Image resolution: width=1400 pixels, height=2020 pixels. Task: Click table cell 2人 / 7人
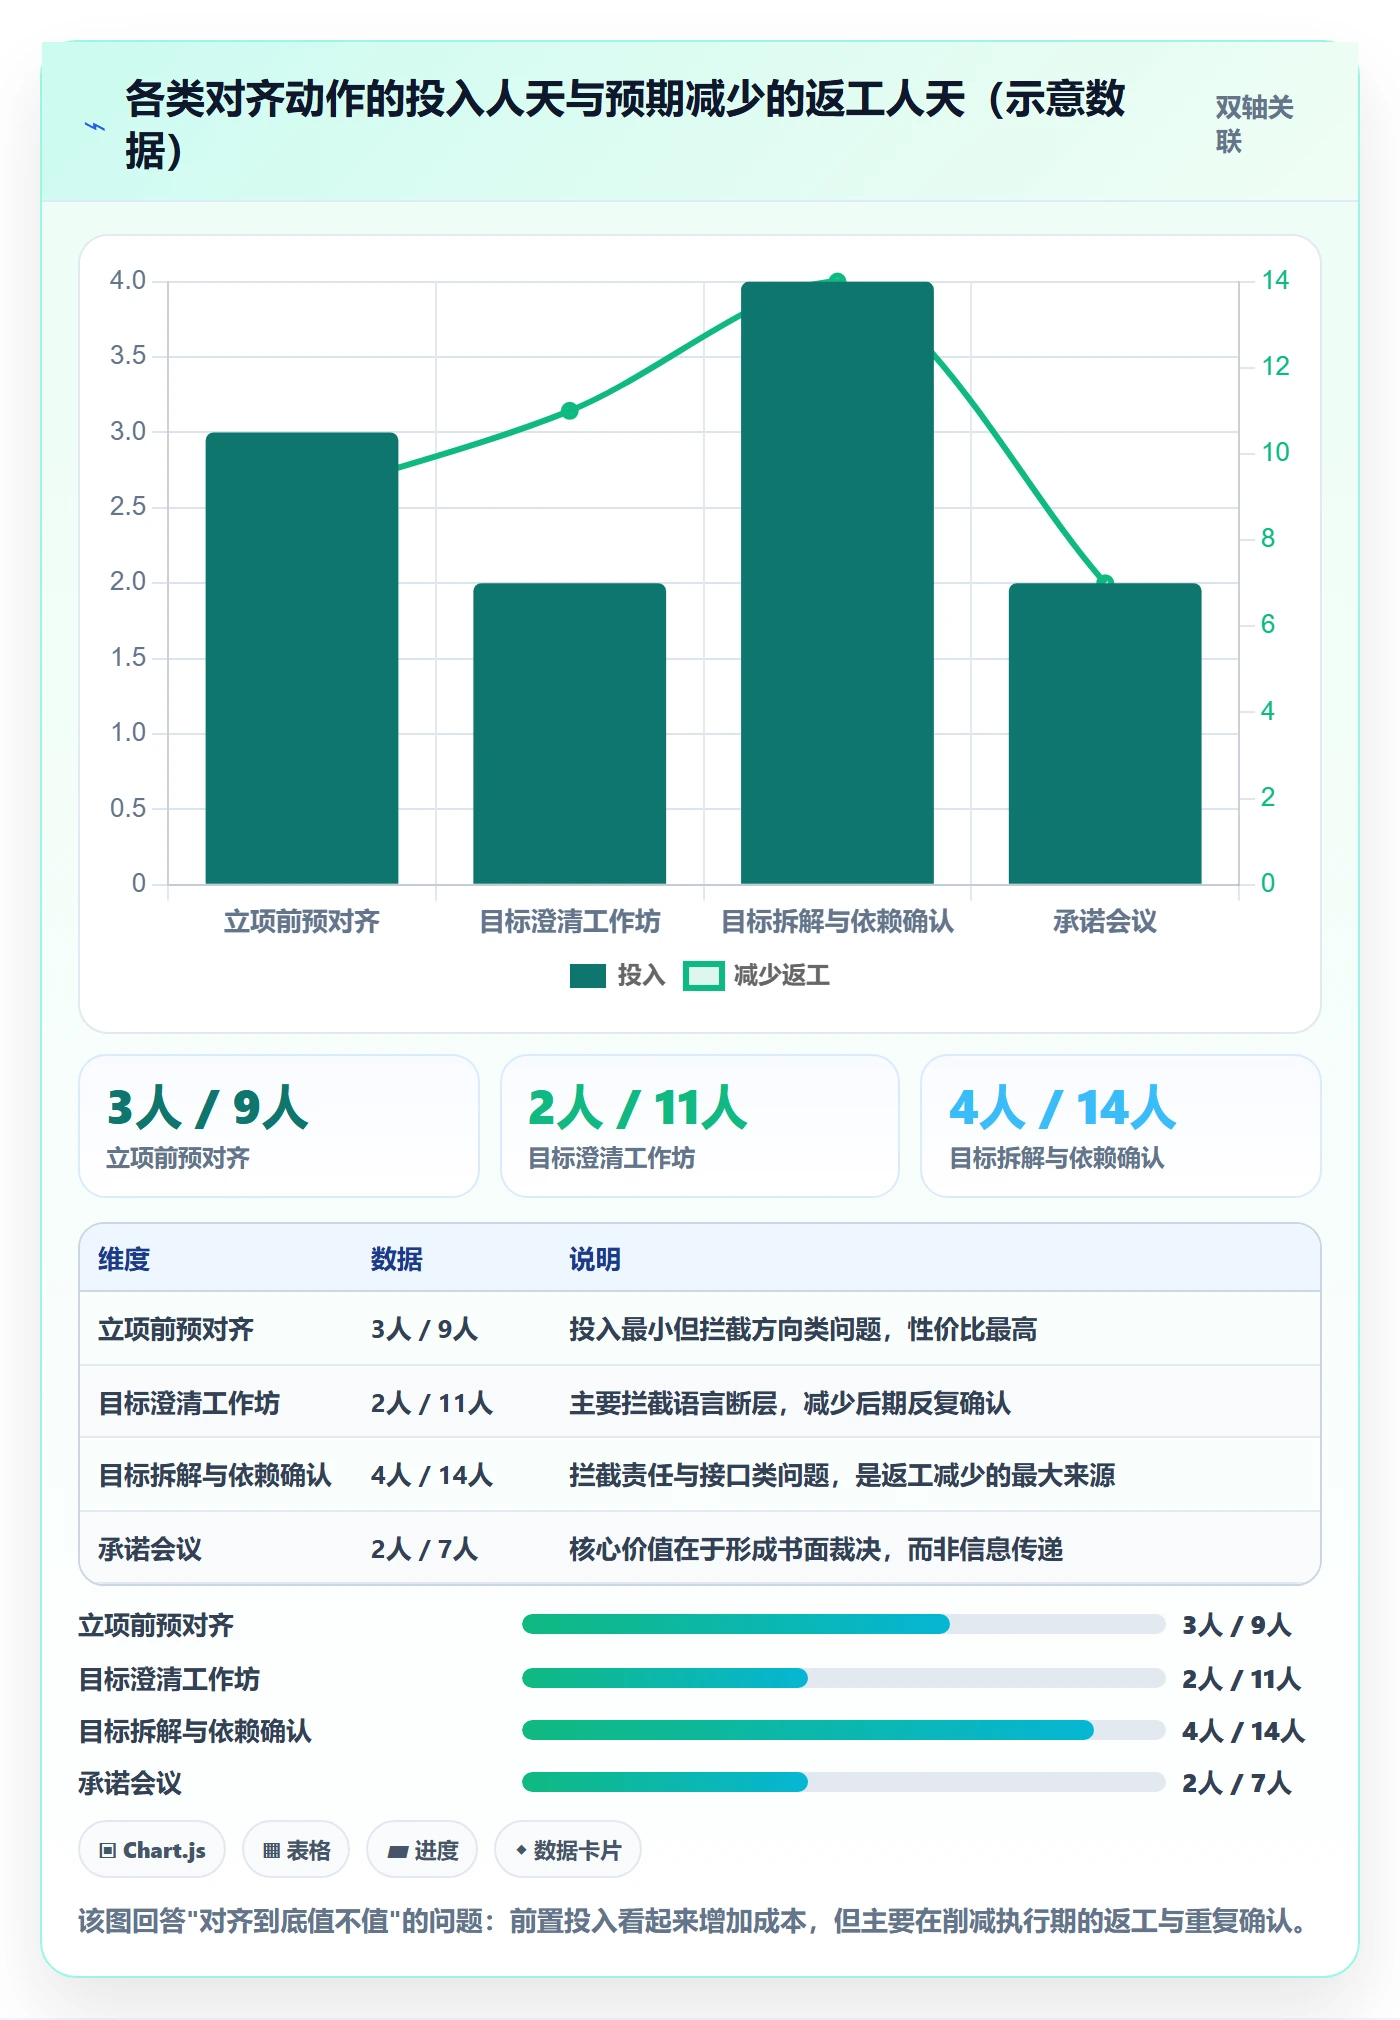click(x=424, y=1549)
